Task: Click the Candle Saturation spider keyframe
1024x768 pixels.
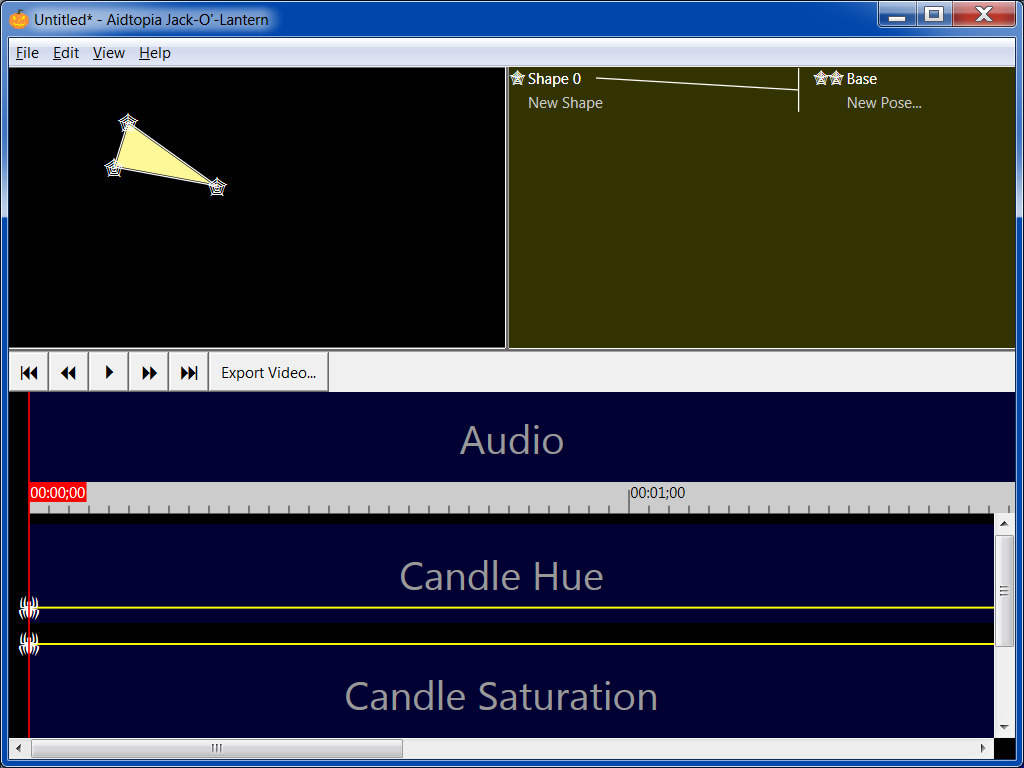Action: coord(29,645)
